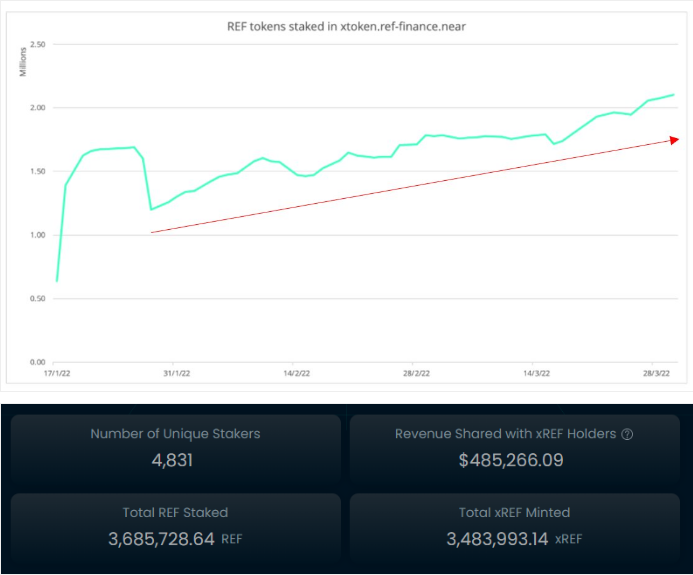
Task: Click the 'Millions' y-axis unit label
Action: (x=23, y=62)
